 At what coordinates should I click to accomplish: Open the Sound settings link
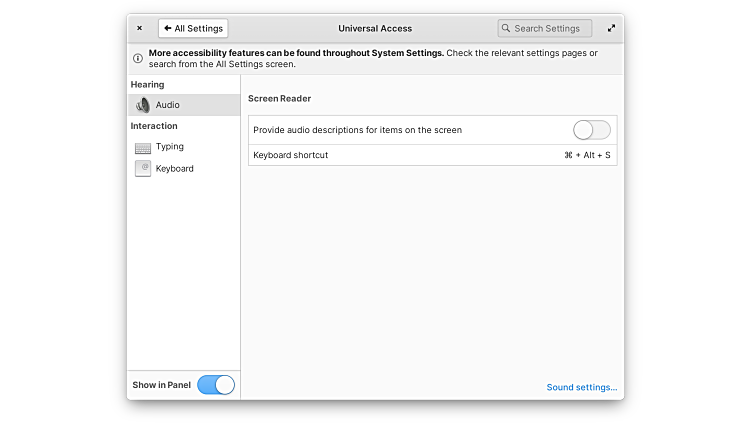point(581,387)
